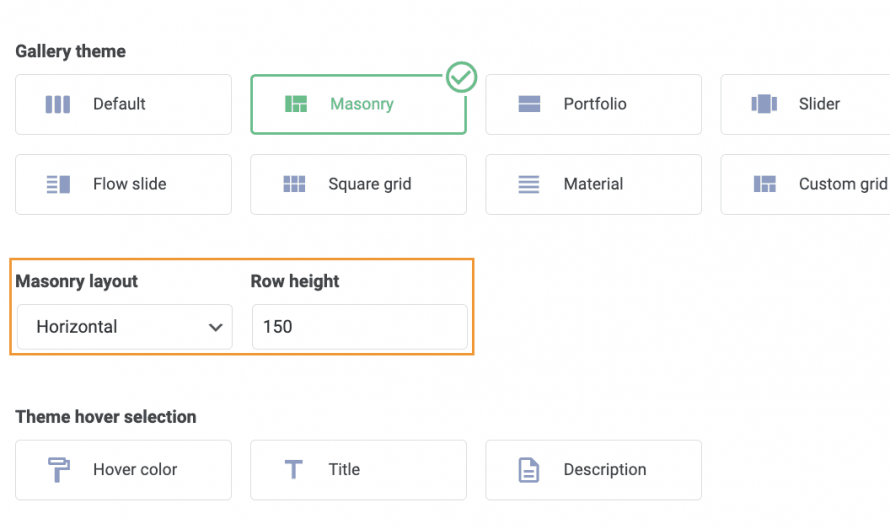Click the Square grid icon
This screenshot has width=890, height=529.
click(x=294, y=184)
